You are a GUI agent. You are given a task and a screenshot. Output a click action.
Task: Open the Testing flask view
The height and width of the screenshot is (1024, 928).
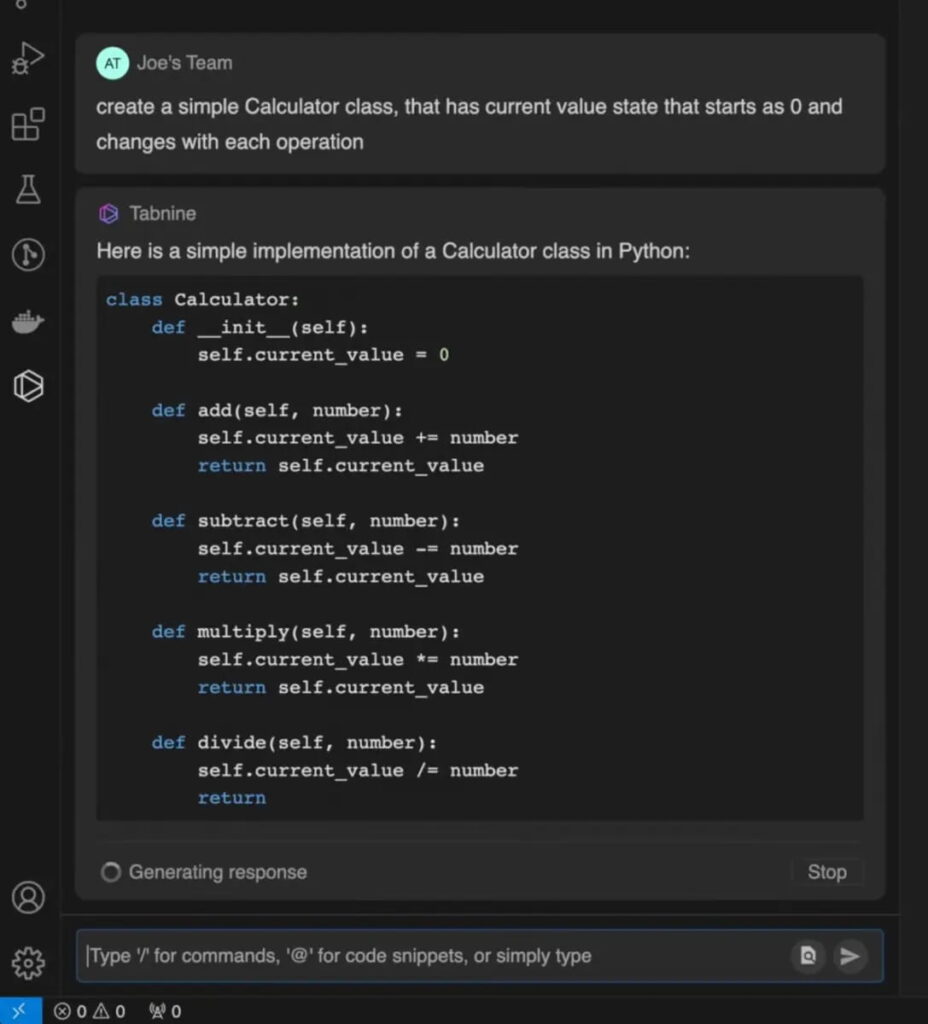click(x=27, y=189)
